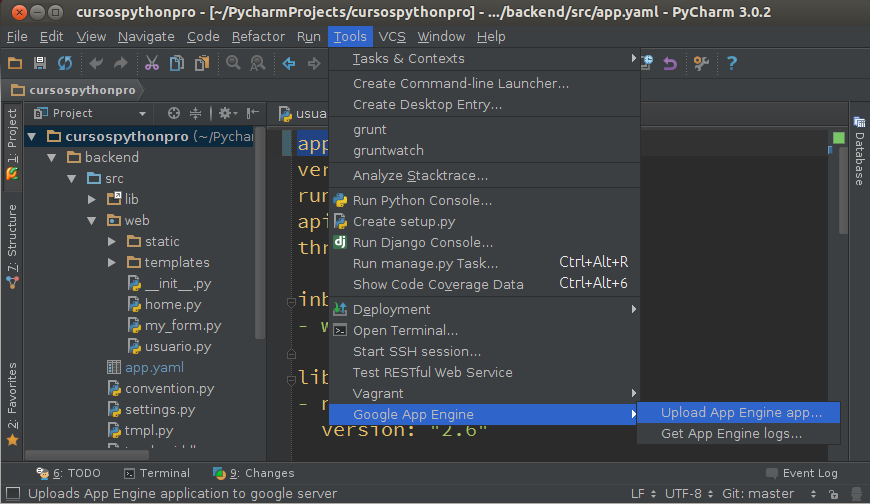Screen dimensions: 870x504
Task: Open the 9: Changes tool window
Action: pyautogui.click(x=254, y=473)
